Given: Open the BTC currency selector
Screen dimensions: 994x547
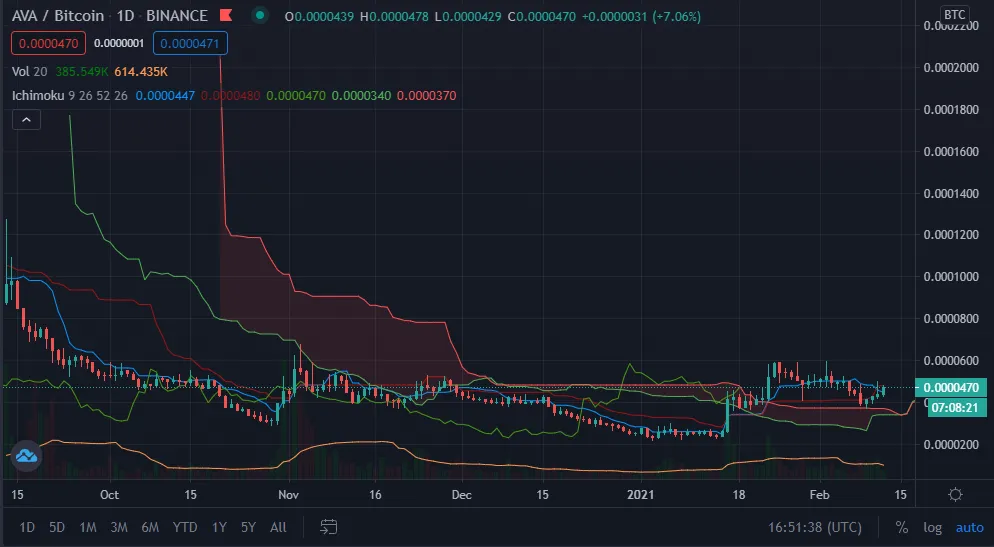Looking at the screenshot, I should point(954,15).
